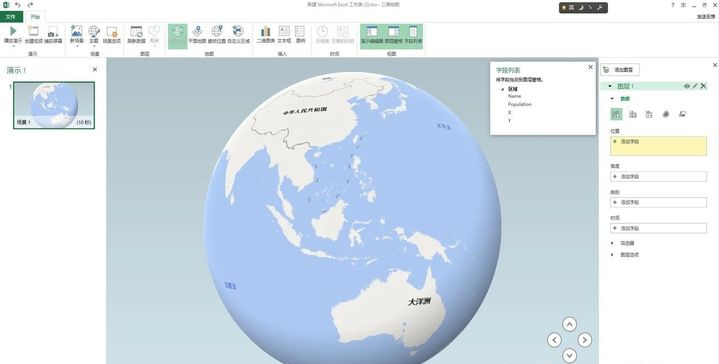The image size is (719, 364).
Task: Choose the heat map visualization type icon
Action: pyautogui.click(x=666, y=114)
